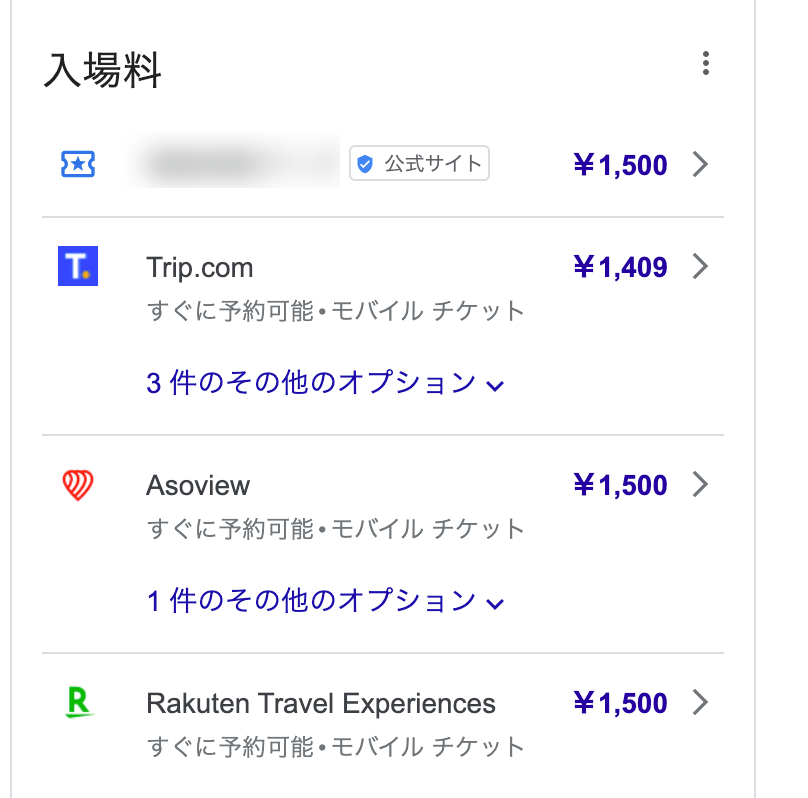Click the arrow beside the official site price
The image size is (808, 798).
tap(700, 164)
